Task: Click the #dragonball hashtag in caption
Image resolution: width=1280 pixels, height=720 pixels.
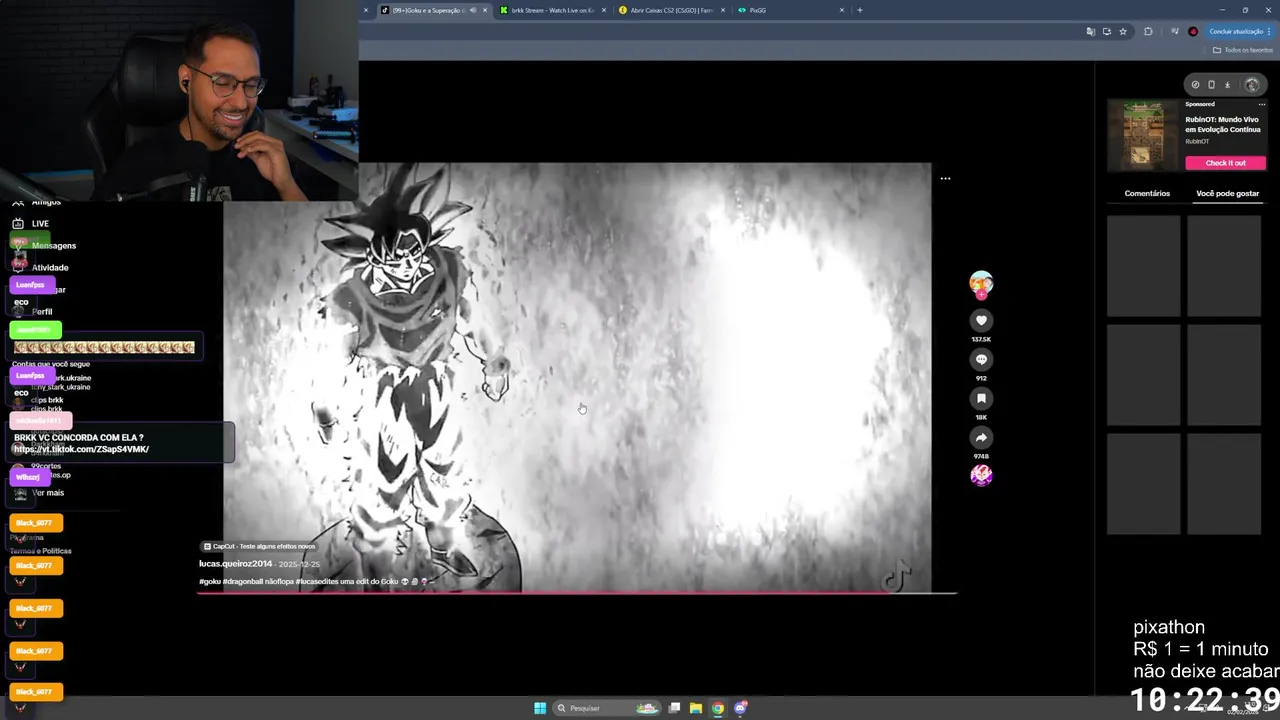Action: click(245, 581)
